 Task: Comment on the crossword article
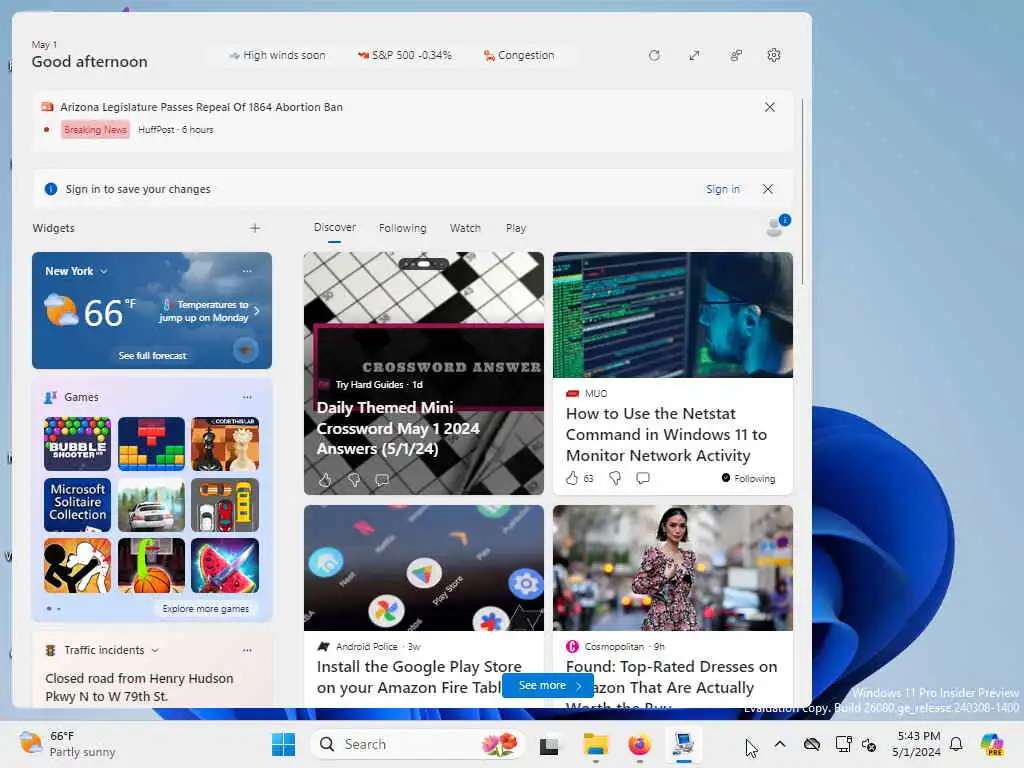382,481
